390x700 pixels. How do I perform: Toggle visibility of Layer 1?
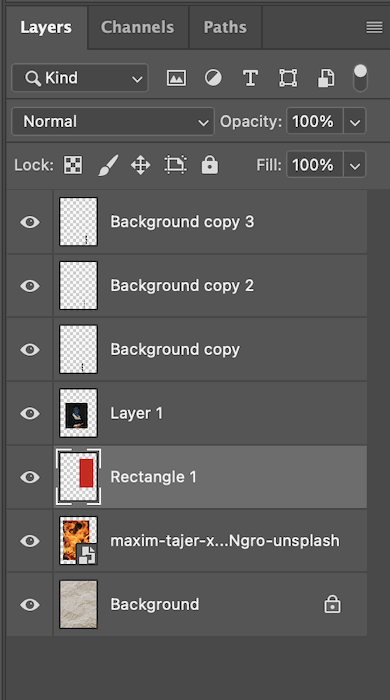pos(30,413)
